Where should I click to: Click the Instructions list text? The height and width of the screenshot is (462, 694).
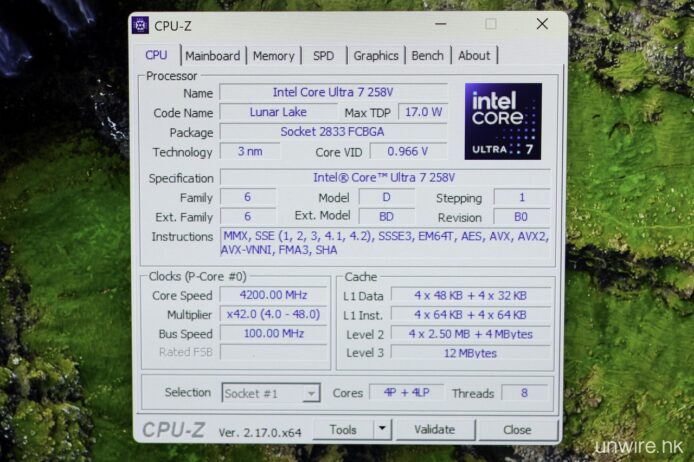(x=384, y=243)
